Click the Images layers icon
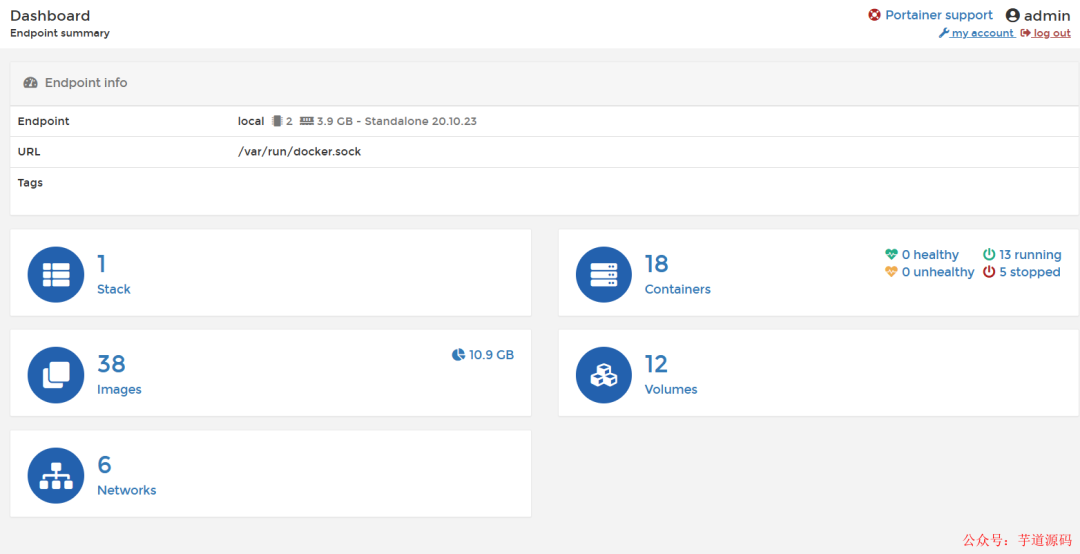The image size is (1080, 554). (56, 375)
